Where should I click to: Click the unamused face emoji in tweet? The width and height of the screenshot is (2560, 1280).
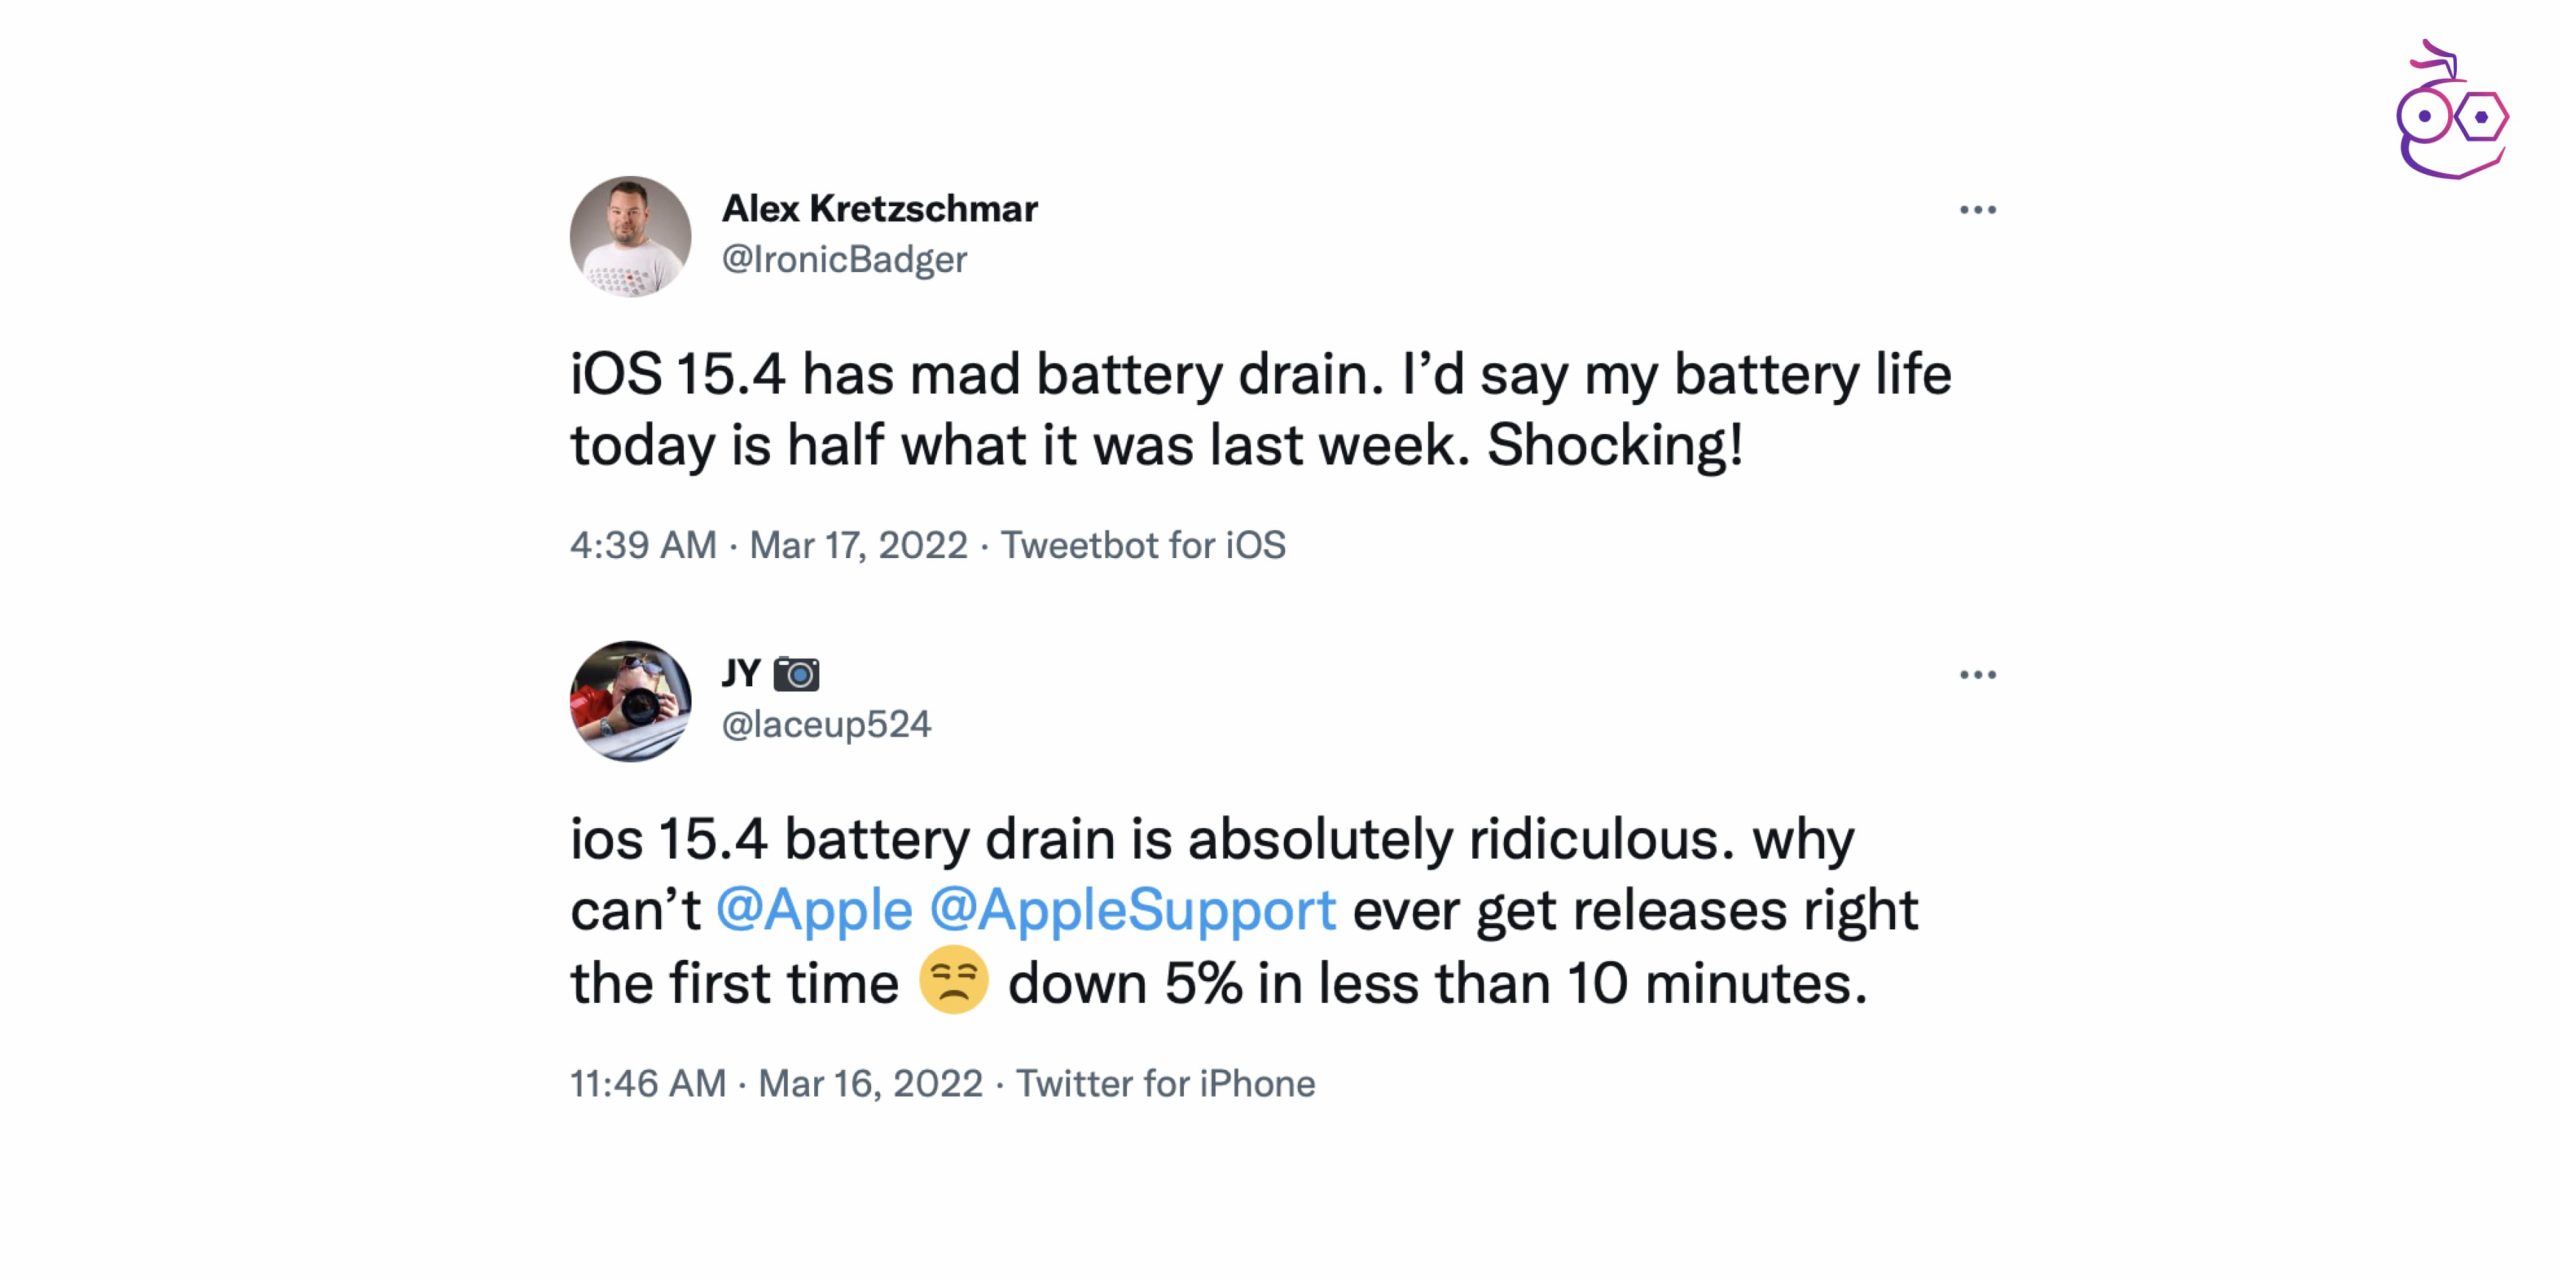tap(953, 980)
